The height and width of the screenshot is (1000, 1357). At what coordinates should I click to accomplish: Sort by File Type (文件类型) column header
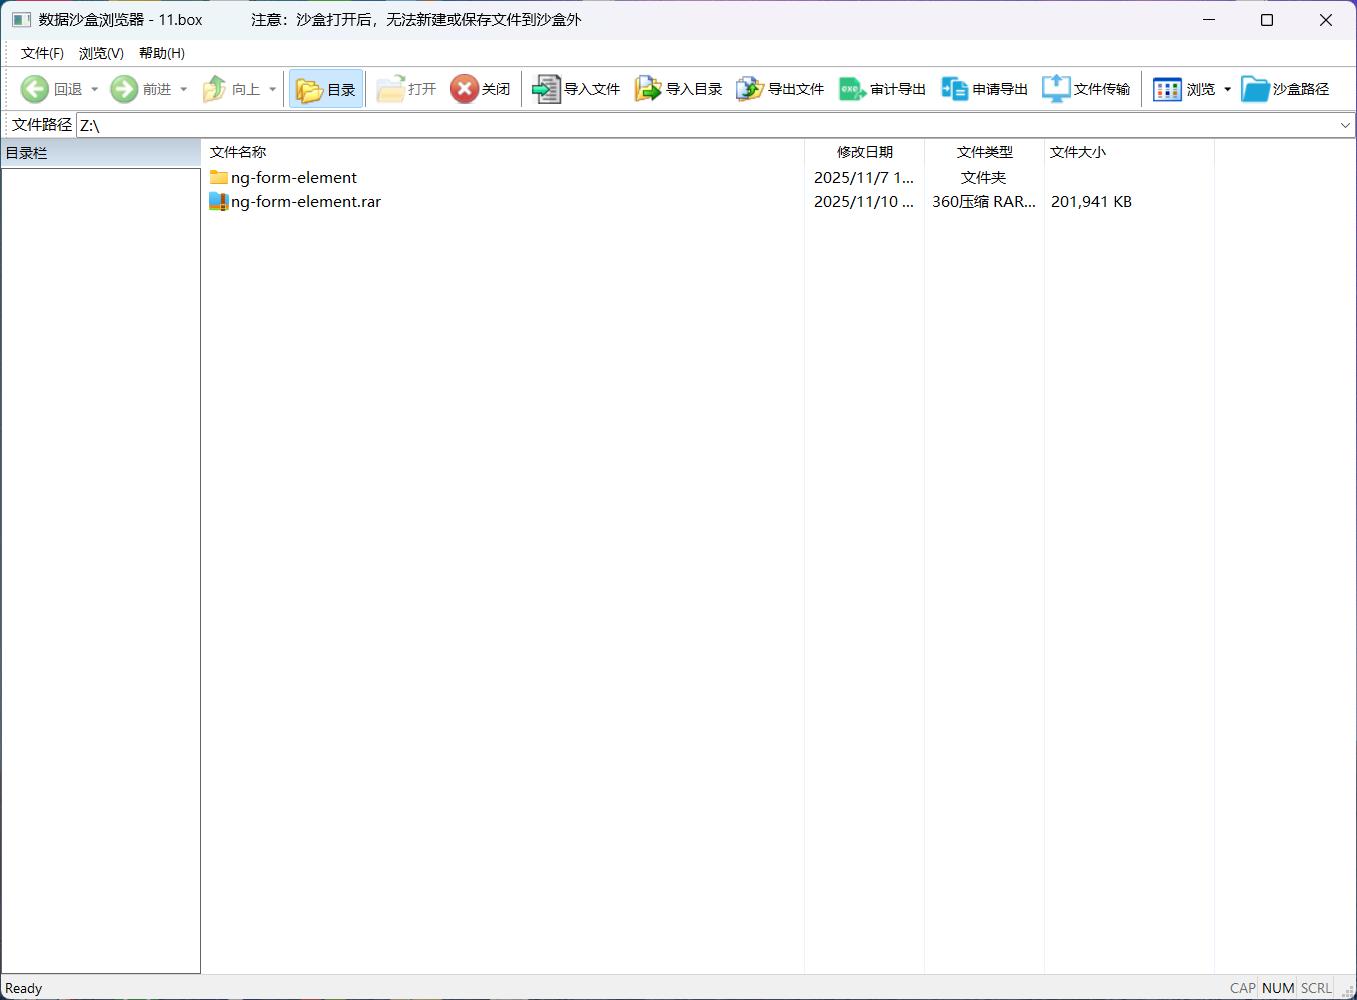[984, 152]
